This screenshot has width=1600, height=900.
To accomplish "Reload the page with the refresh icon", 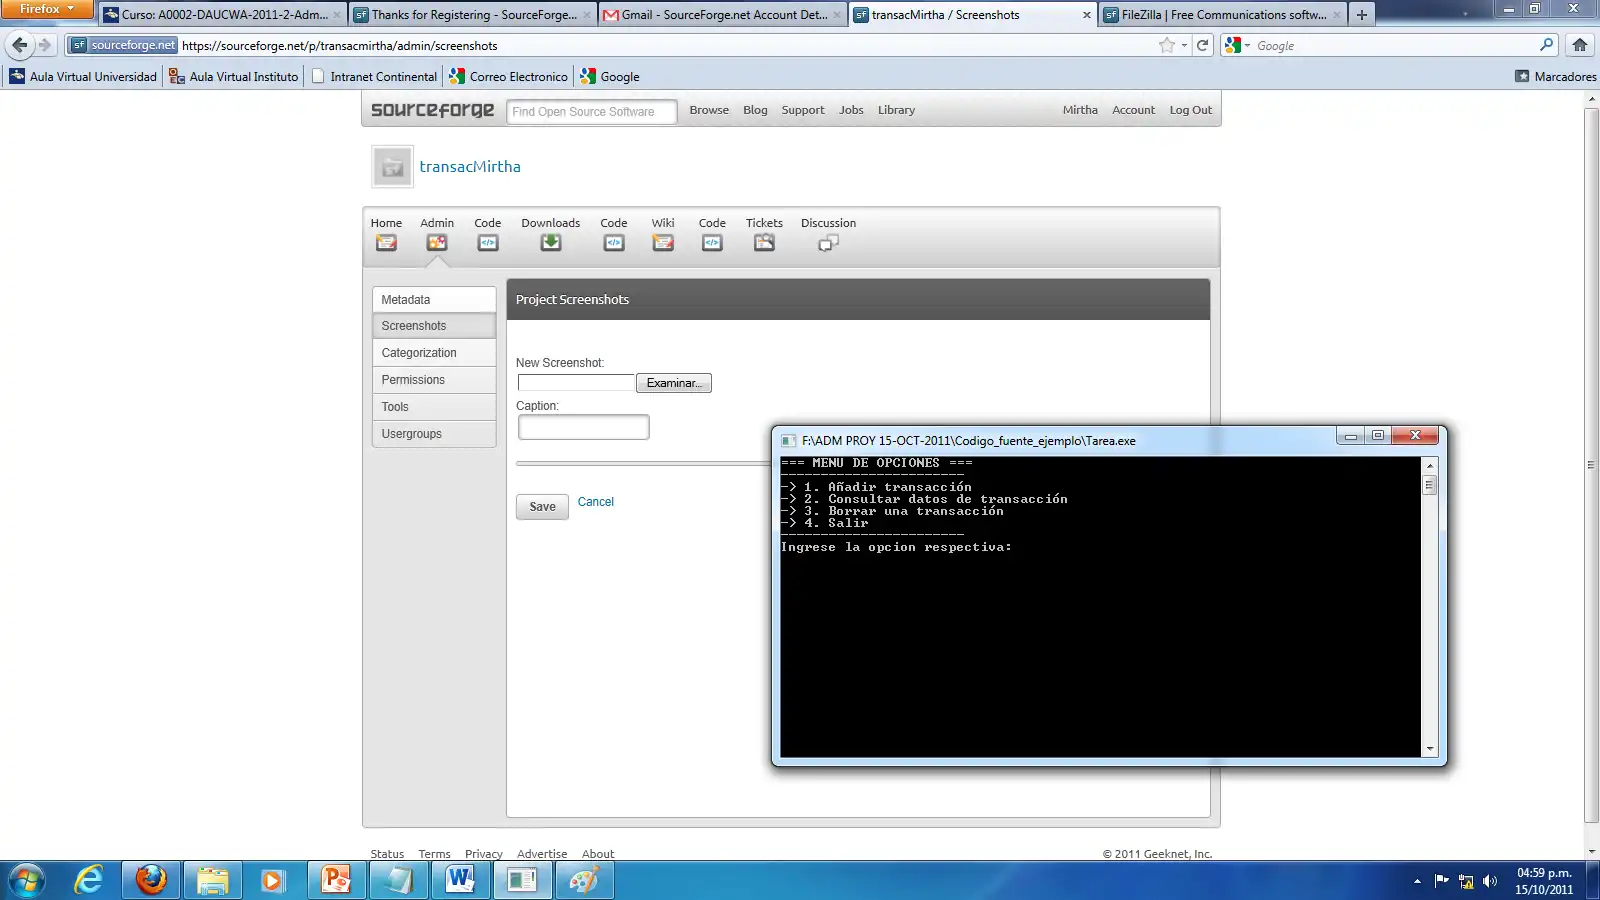I will pos(1203,45).
